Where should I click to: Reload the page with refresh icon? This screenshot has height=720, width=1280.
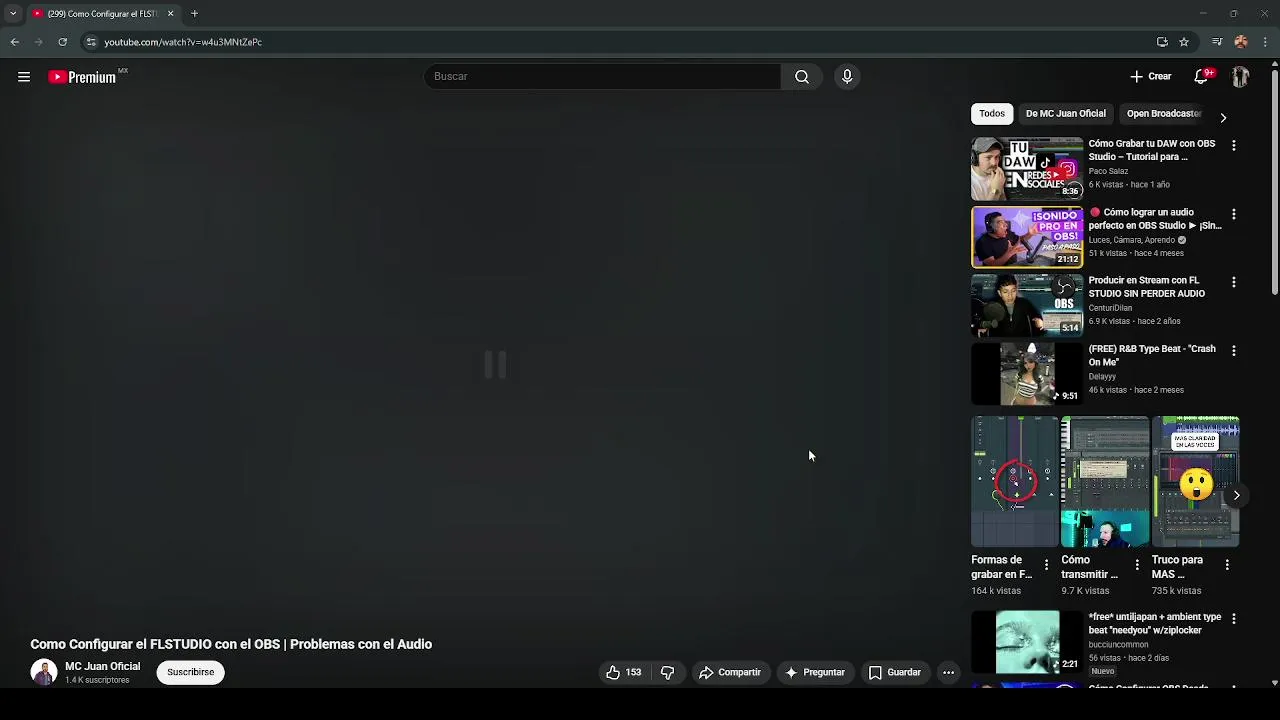click(x=62, y=42)
